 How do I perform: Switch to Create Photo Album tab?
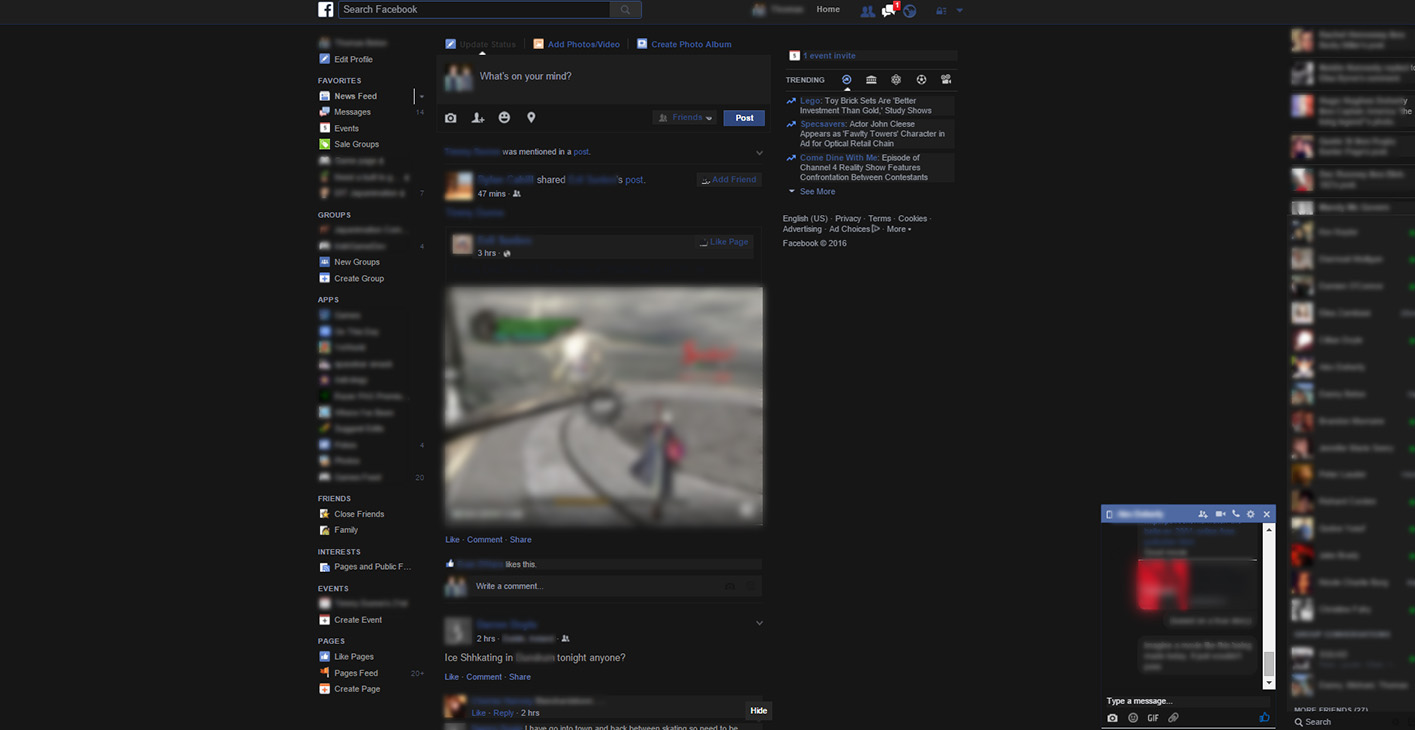pyautogui.click(x=684, y=44)
